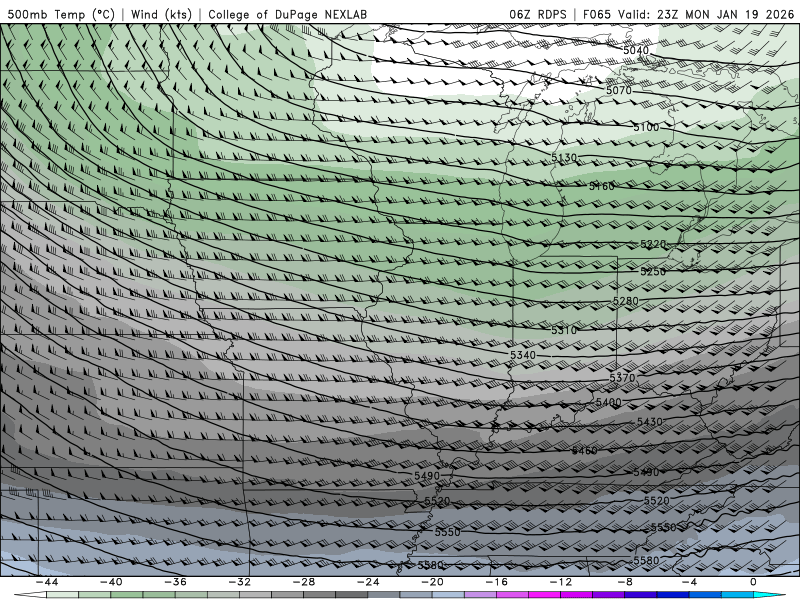Select the 5070 height contour label
This screenshot has width=800, height=600.
click(619, 90)
